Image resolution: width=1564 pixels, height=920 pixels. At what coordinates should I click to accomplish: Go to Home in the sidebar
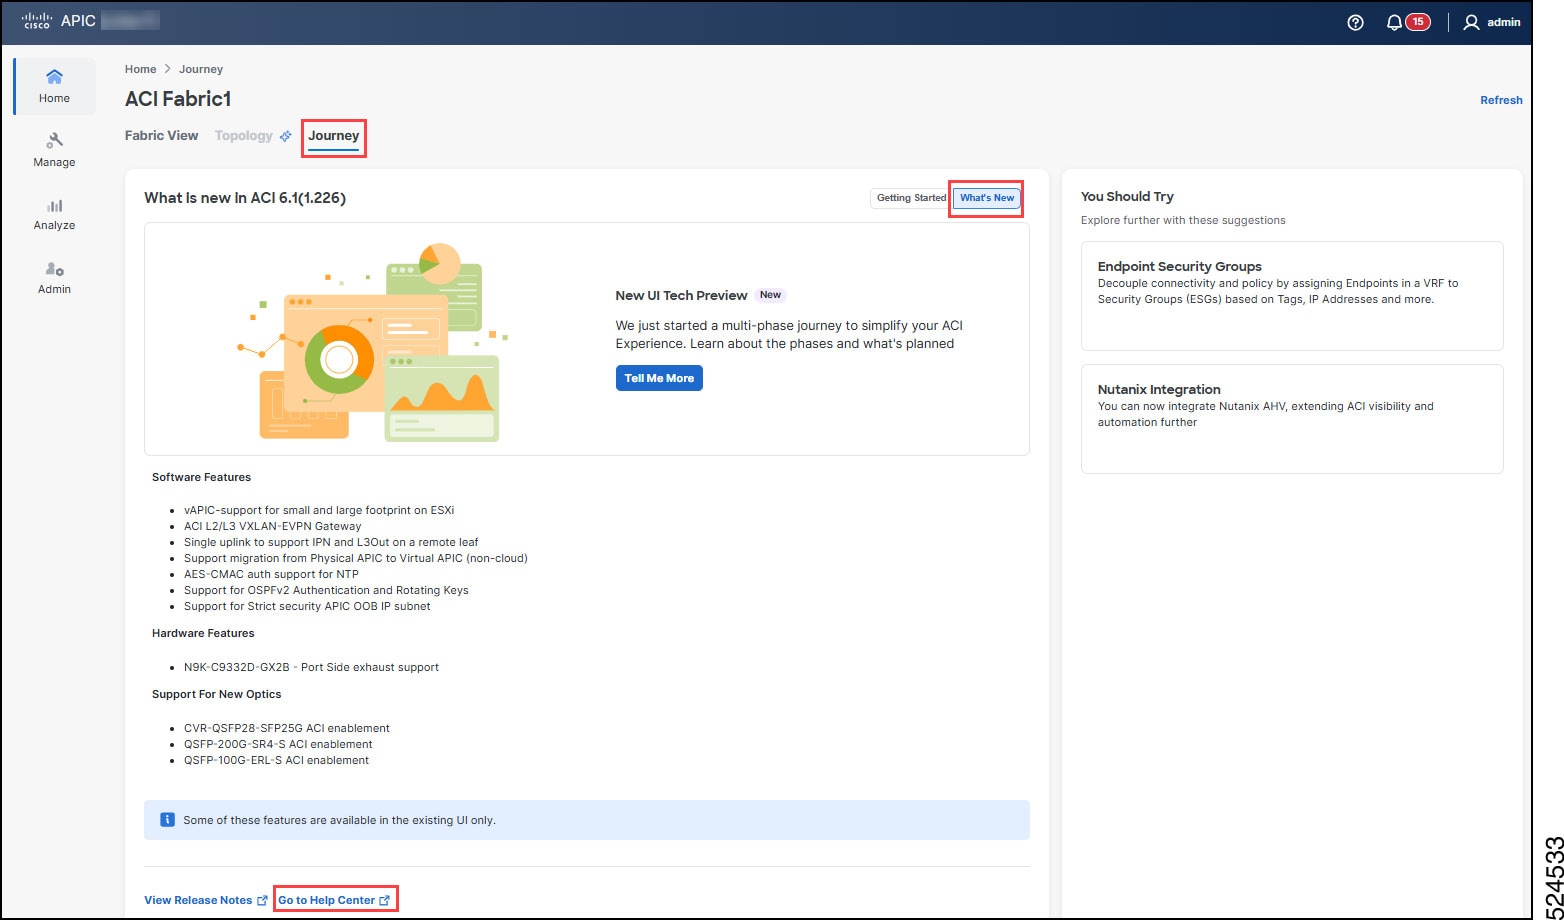point(55,86)
